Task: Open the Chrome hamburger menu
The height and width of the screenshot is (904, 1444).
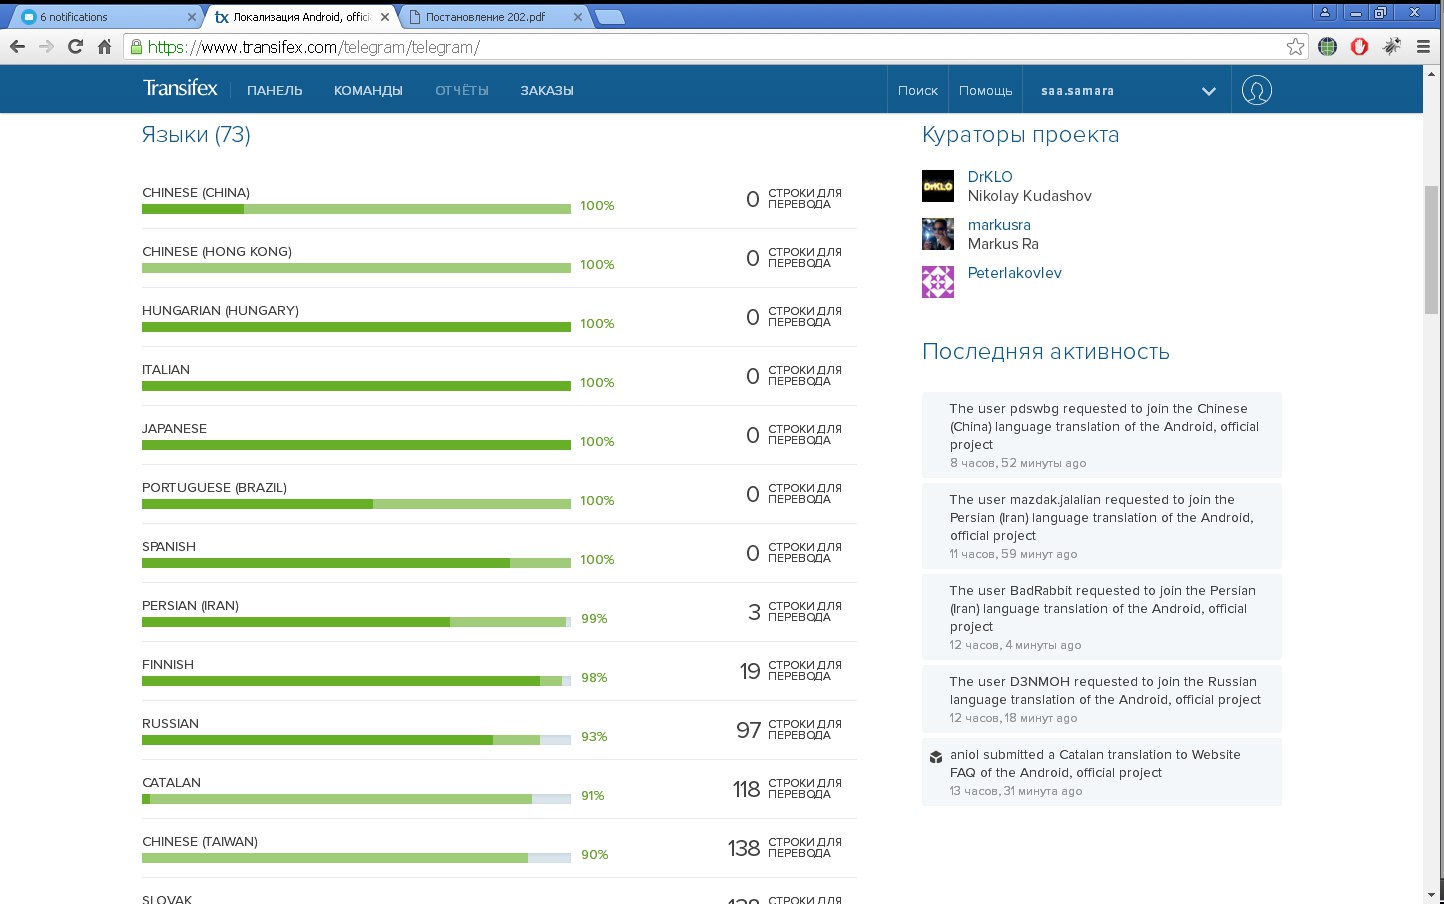Action: 1423,46
